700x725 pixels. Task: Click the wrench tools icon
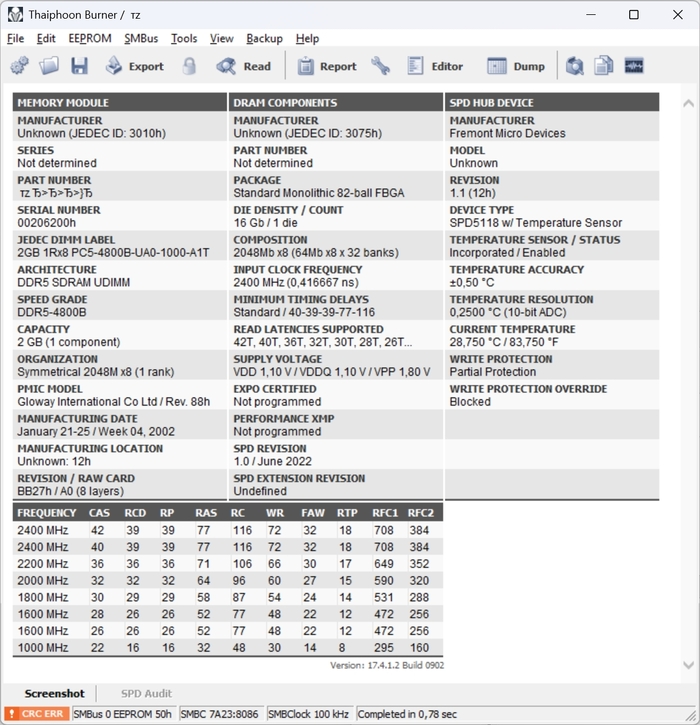380,66
